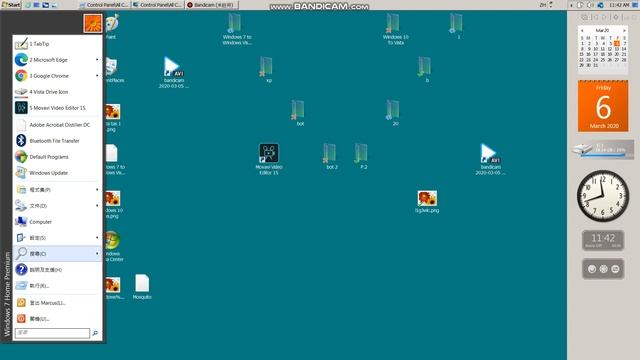This screenshot has width=640, height=360.
Task: Expand the Google Chrome submenu arrow
Action: [x=97, y=76]
